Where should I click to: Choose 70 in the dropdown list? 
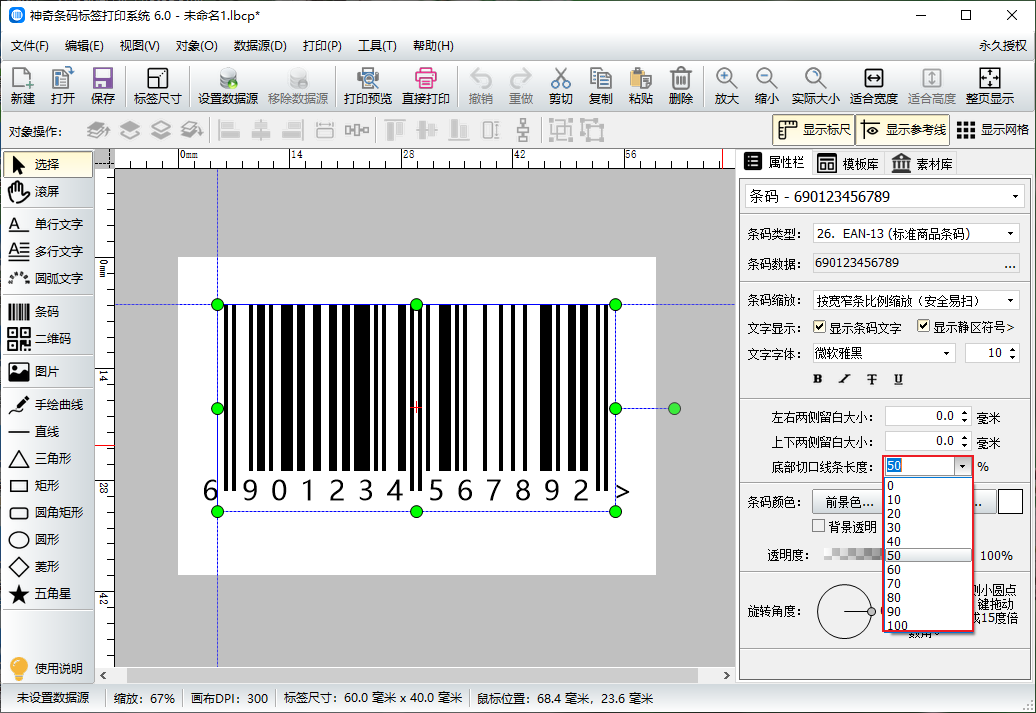point(928,583)
